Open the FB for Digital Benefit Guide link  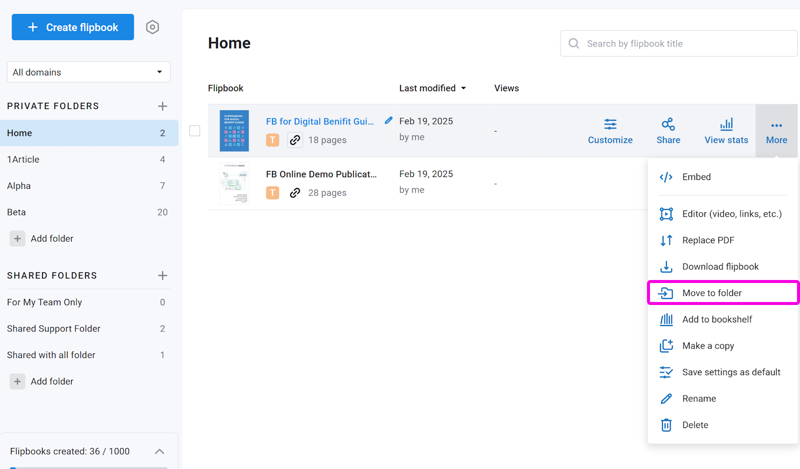(x=319, y=121)
